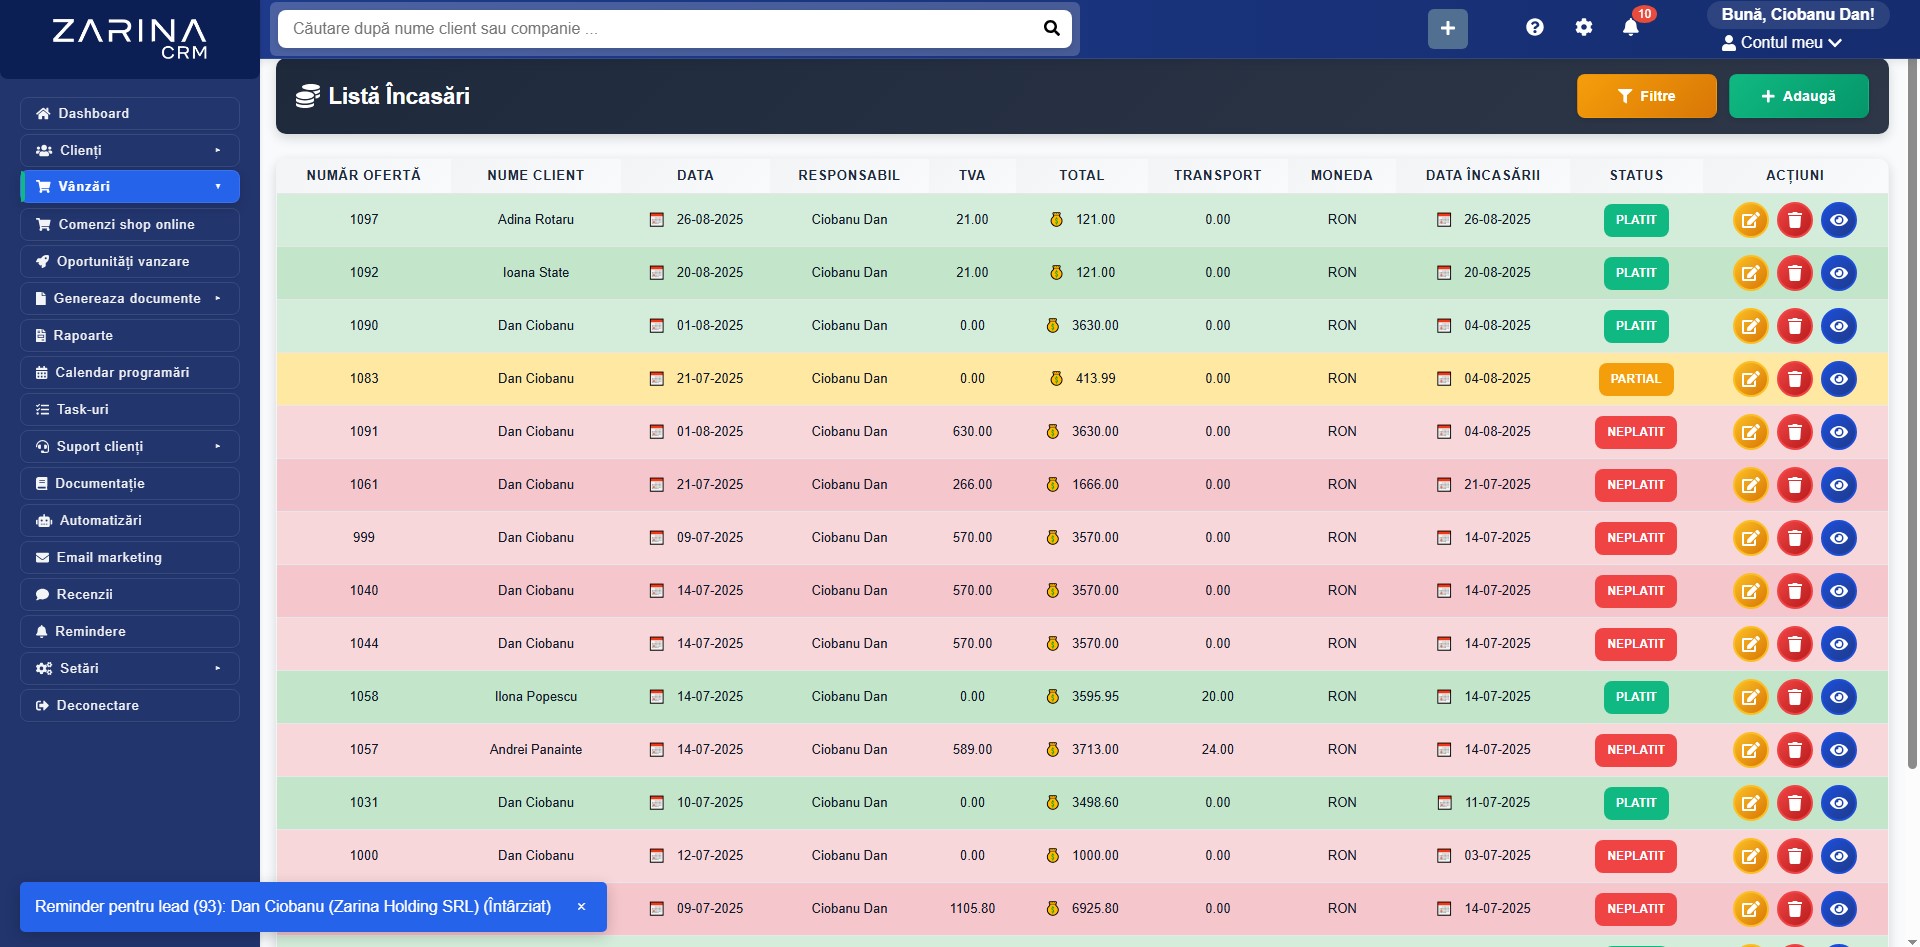Open Calendar programări

tap(130, 372)
